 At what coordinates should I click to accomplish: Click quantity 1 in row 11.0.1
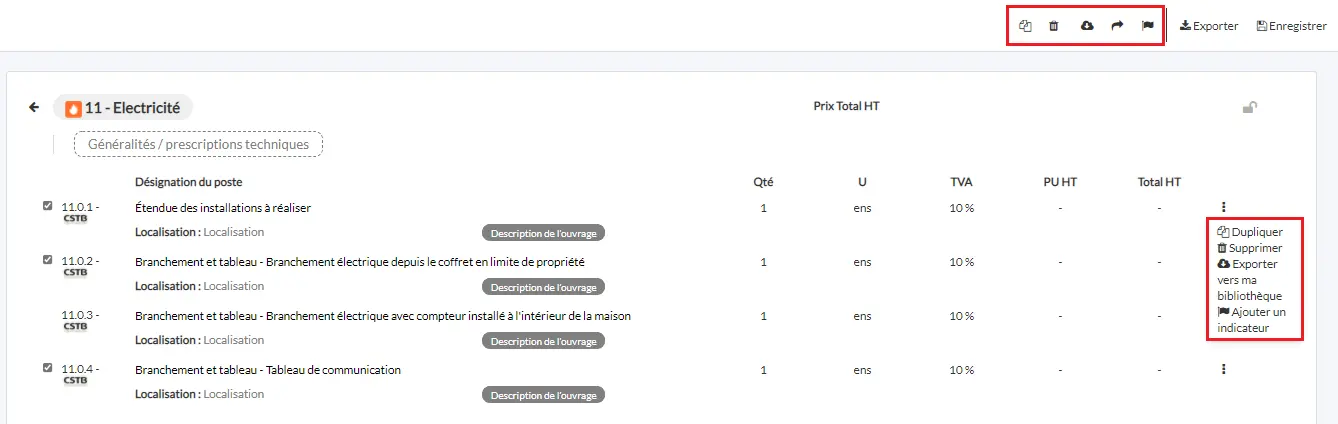click(x=764, y=208)
